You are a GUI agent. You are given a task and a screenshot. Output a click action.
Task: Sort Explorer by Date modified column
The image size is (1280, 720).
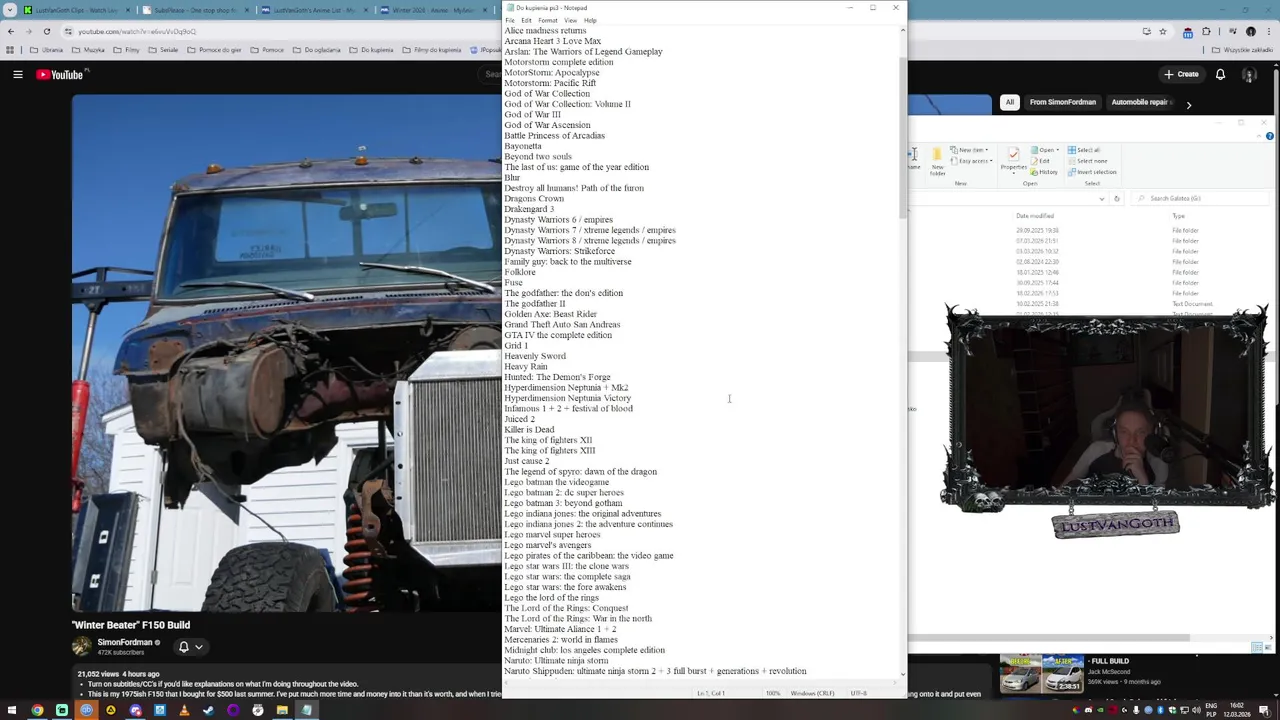click(x=1035, y=216)
